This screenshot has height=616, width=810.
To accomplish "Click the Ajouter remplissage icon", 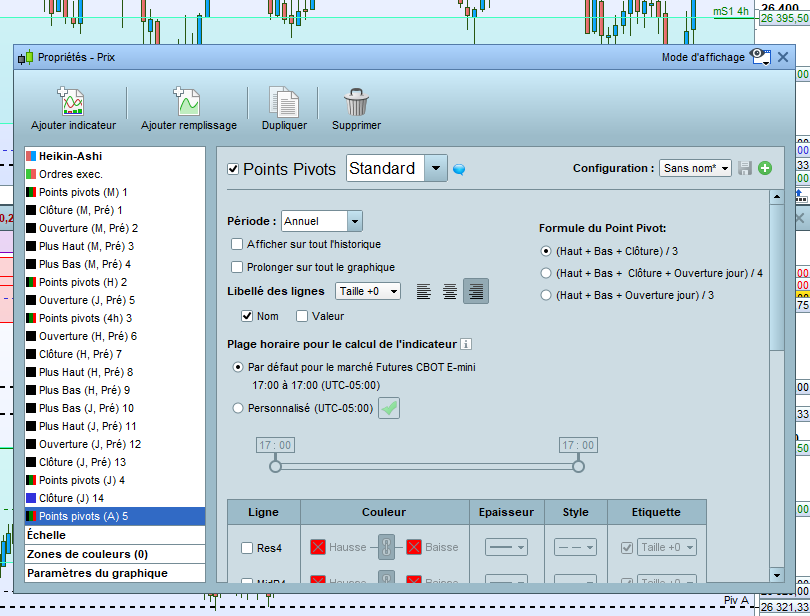I will 188,102.
